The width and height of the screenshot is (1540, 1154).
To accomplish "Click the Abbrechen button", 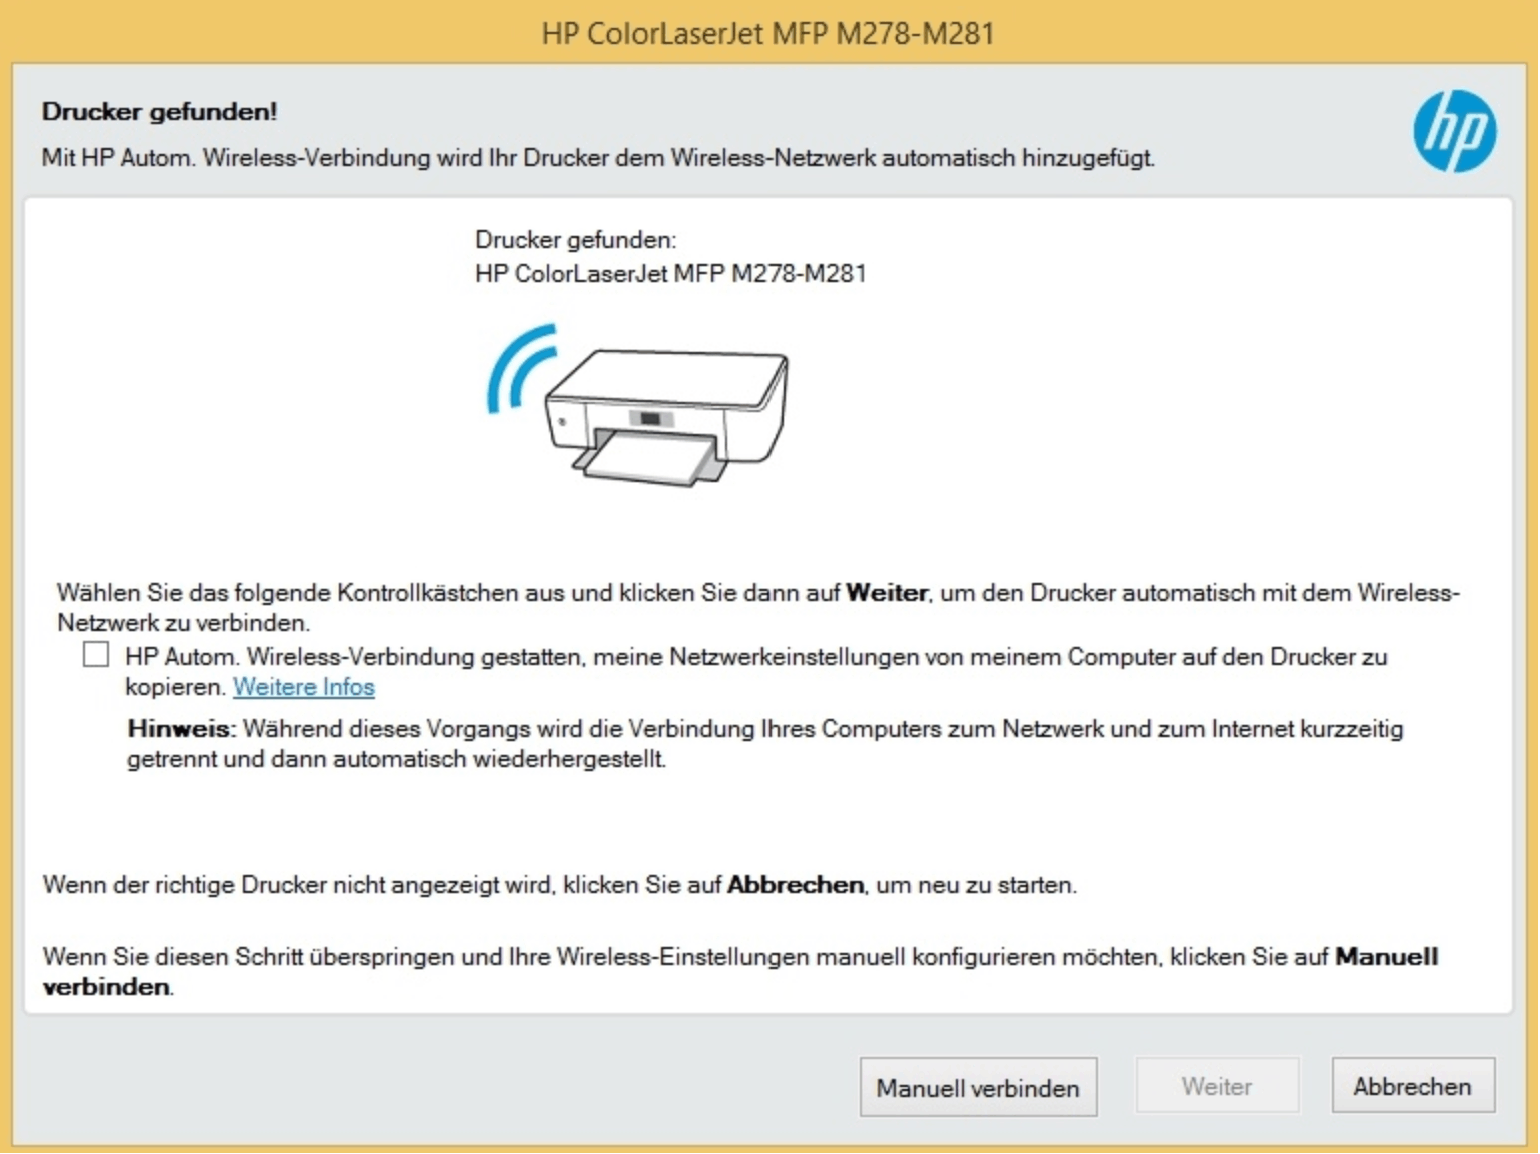I will click(1413, 1086).
